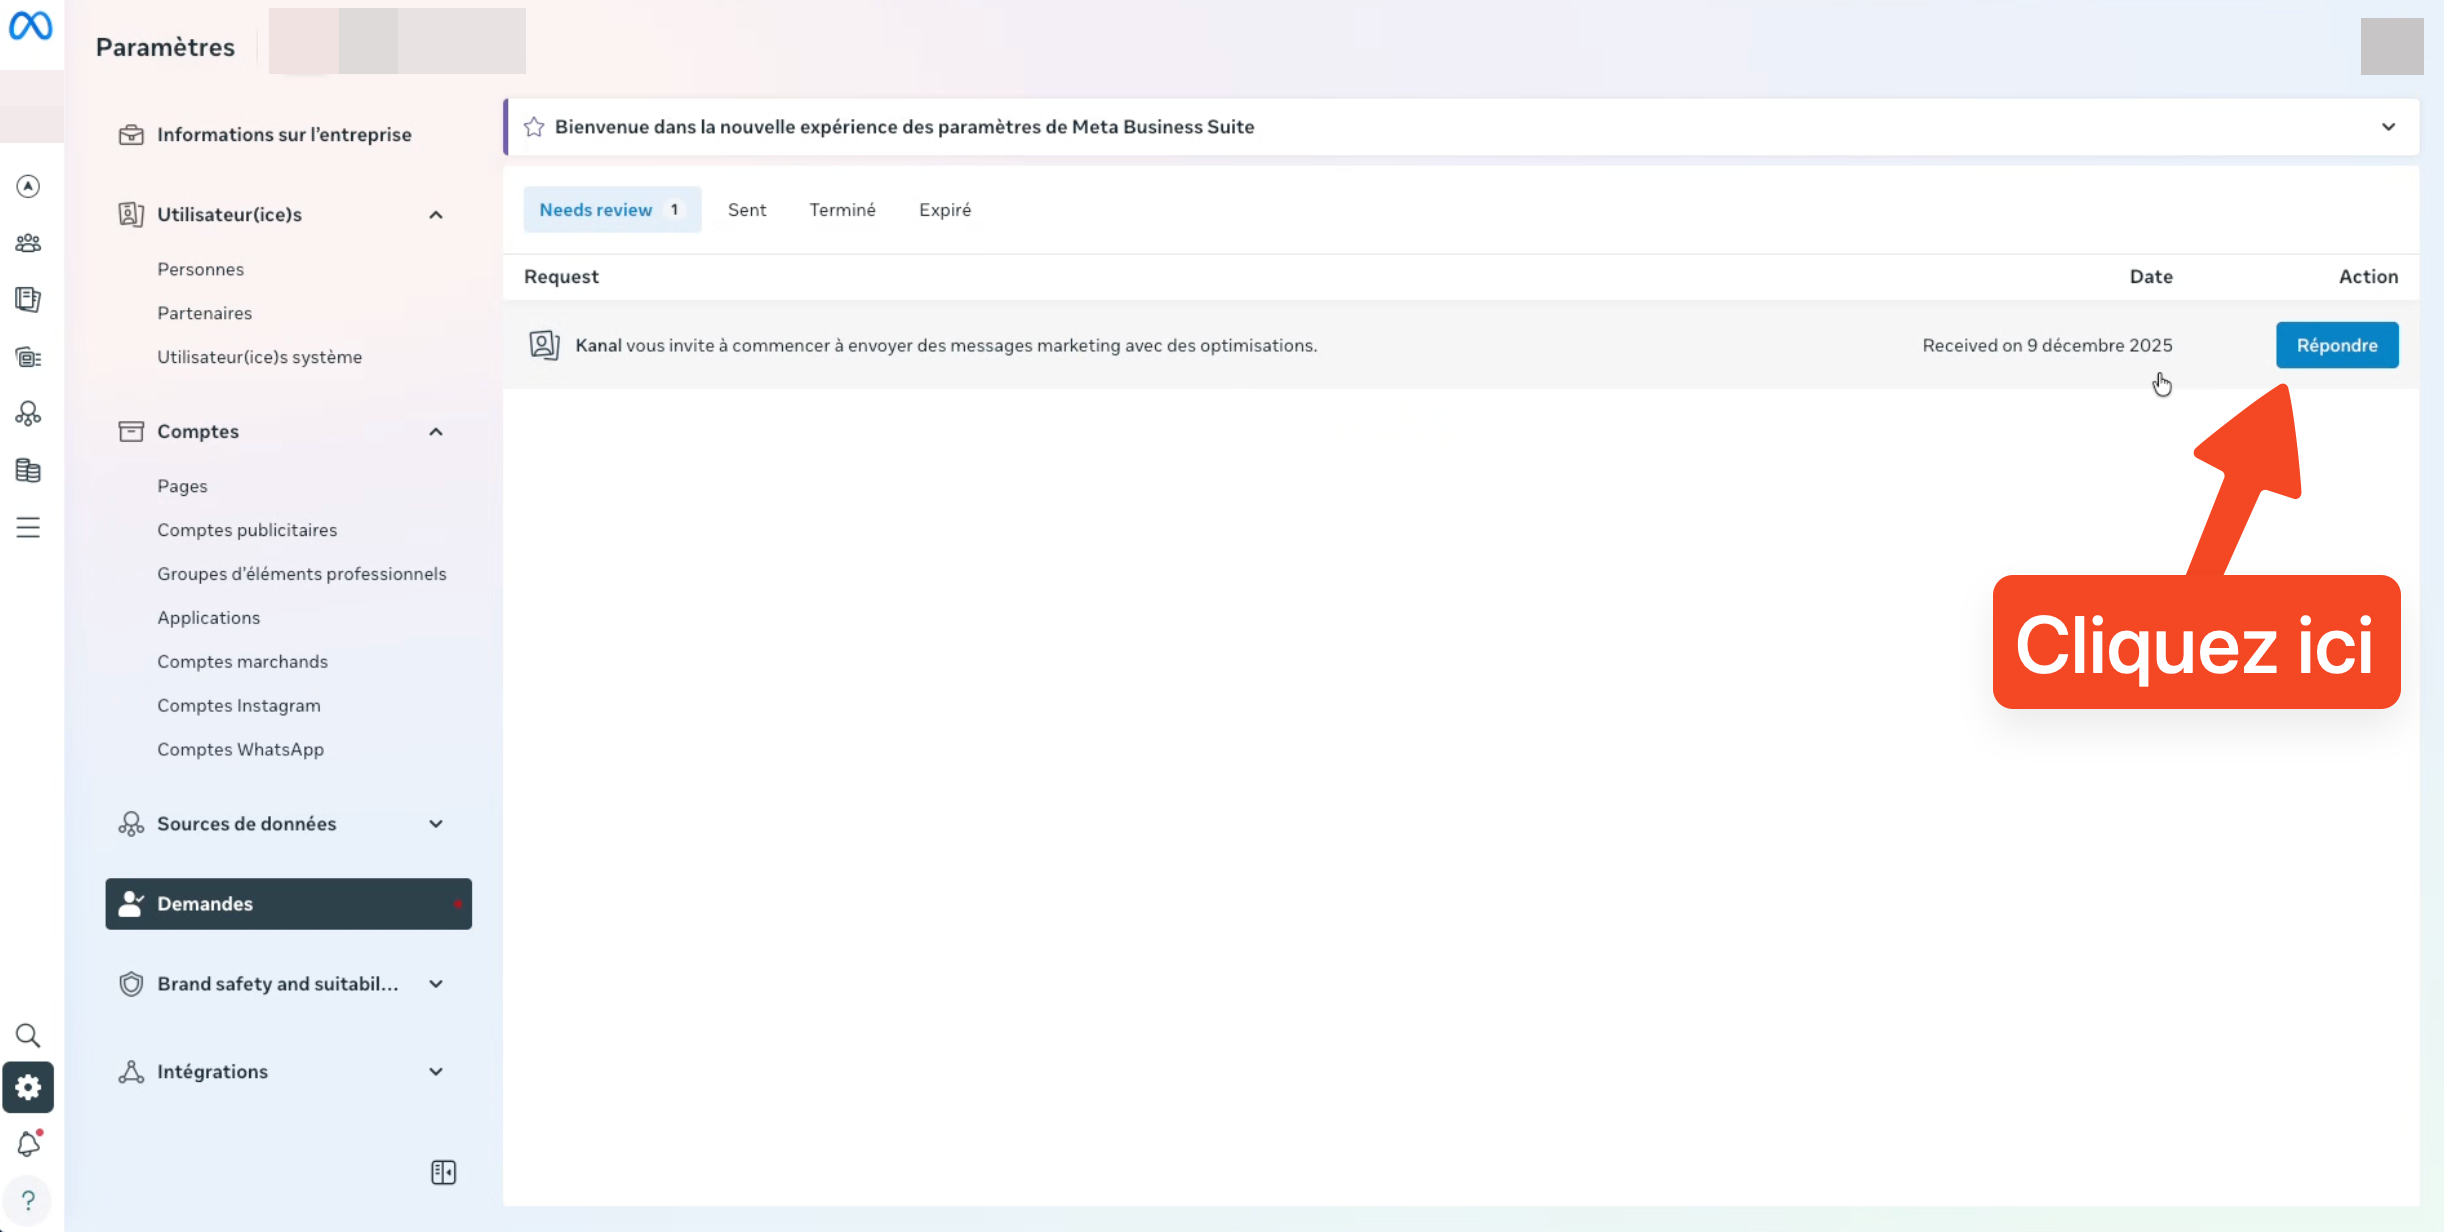Click the star icon in welcome banner

point(534,127)
